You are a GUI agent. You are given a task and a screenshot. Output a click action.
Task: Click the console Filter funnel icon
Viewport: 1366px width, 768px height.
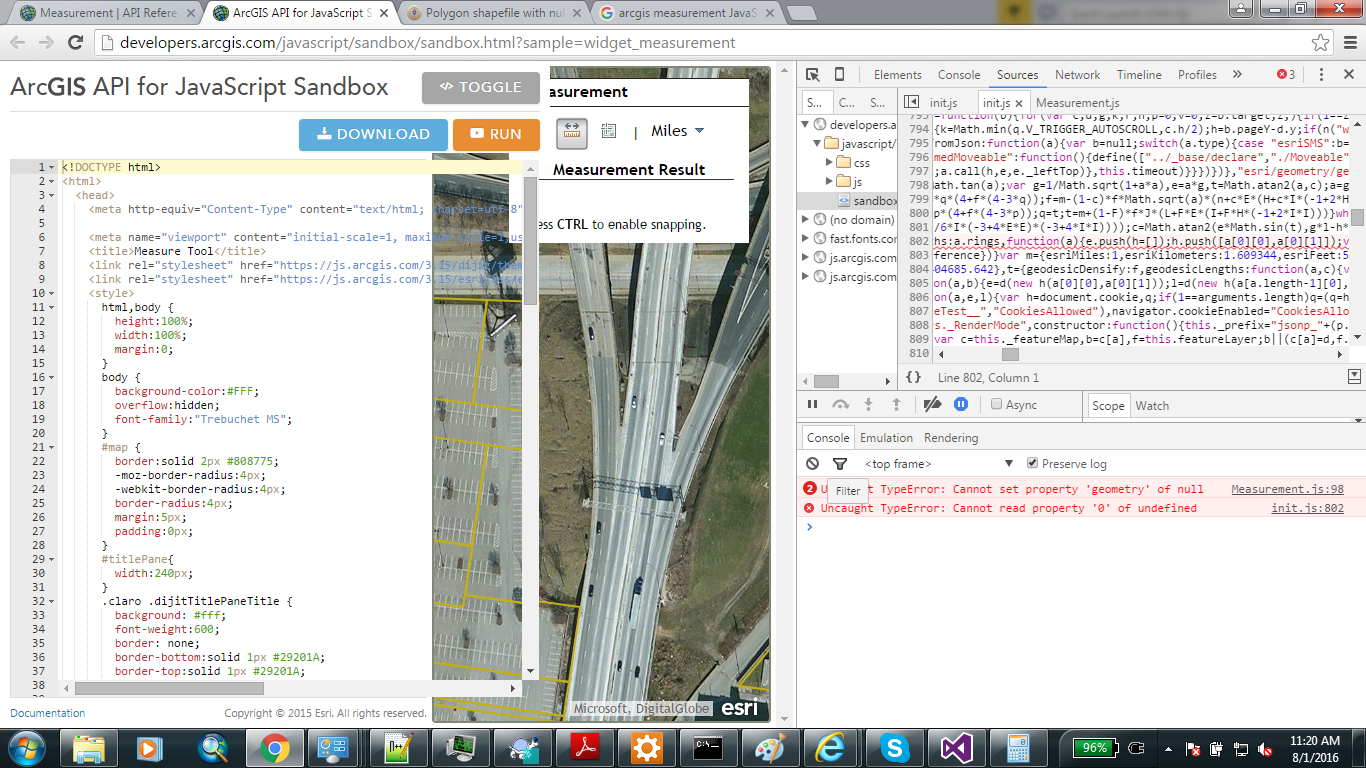point(840,464)
